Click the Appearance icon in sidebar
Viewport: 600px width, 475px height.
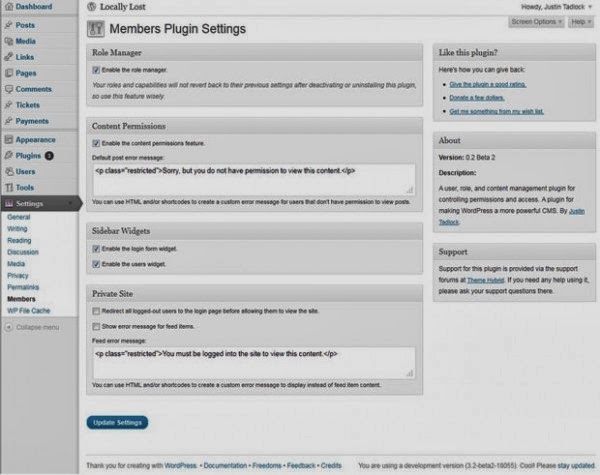point(9,139)
